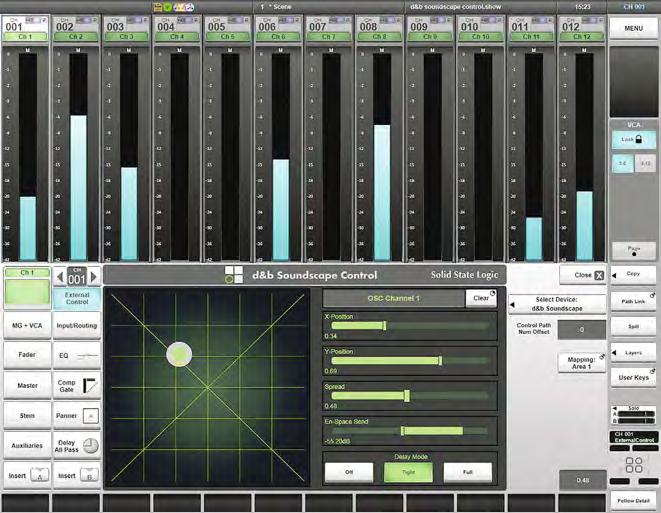Screen dimensions: 661x513
Task: Click the 15:23 clock display
Action: click(582, 7)
